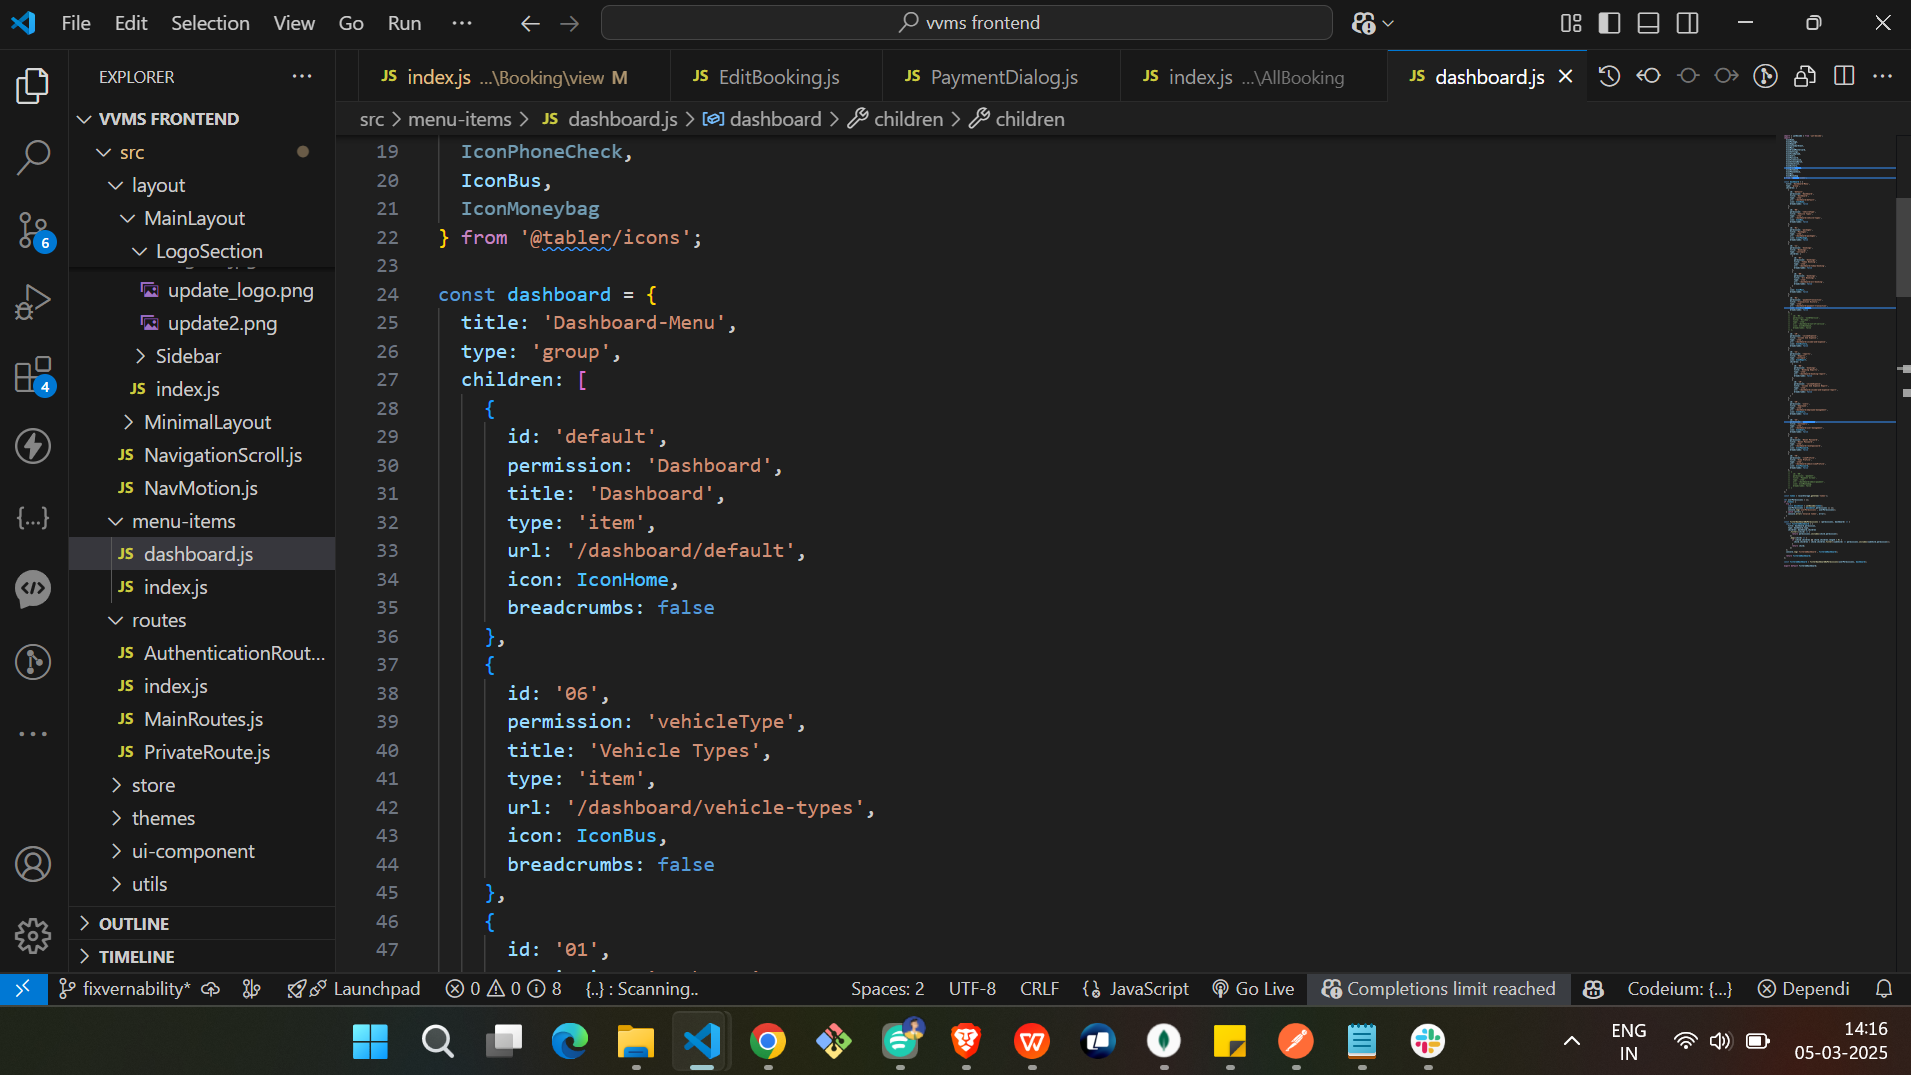Screen dimensions: 1911x1075
Task: Toggle the bottom Panel visibility
Action: (x=1648, y=23)
